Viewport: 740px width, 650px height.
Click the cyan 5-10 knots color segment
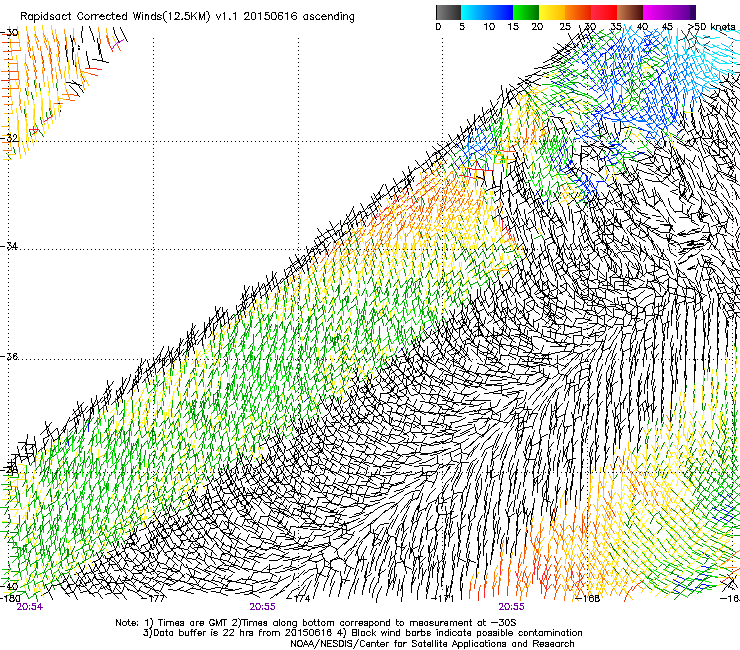[x=473, y=12]
